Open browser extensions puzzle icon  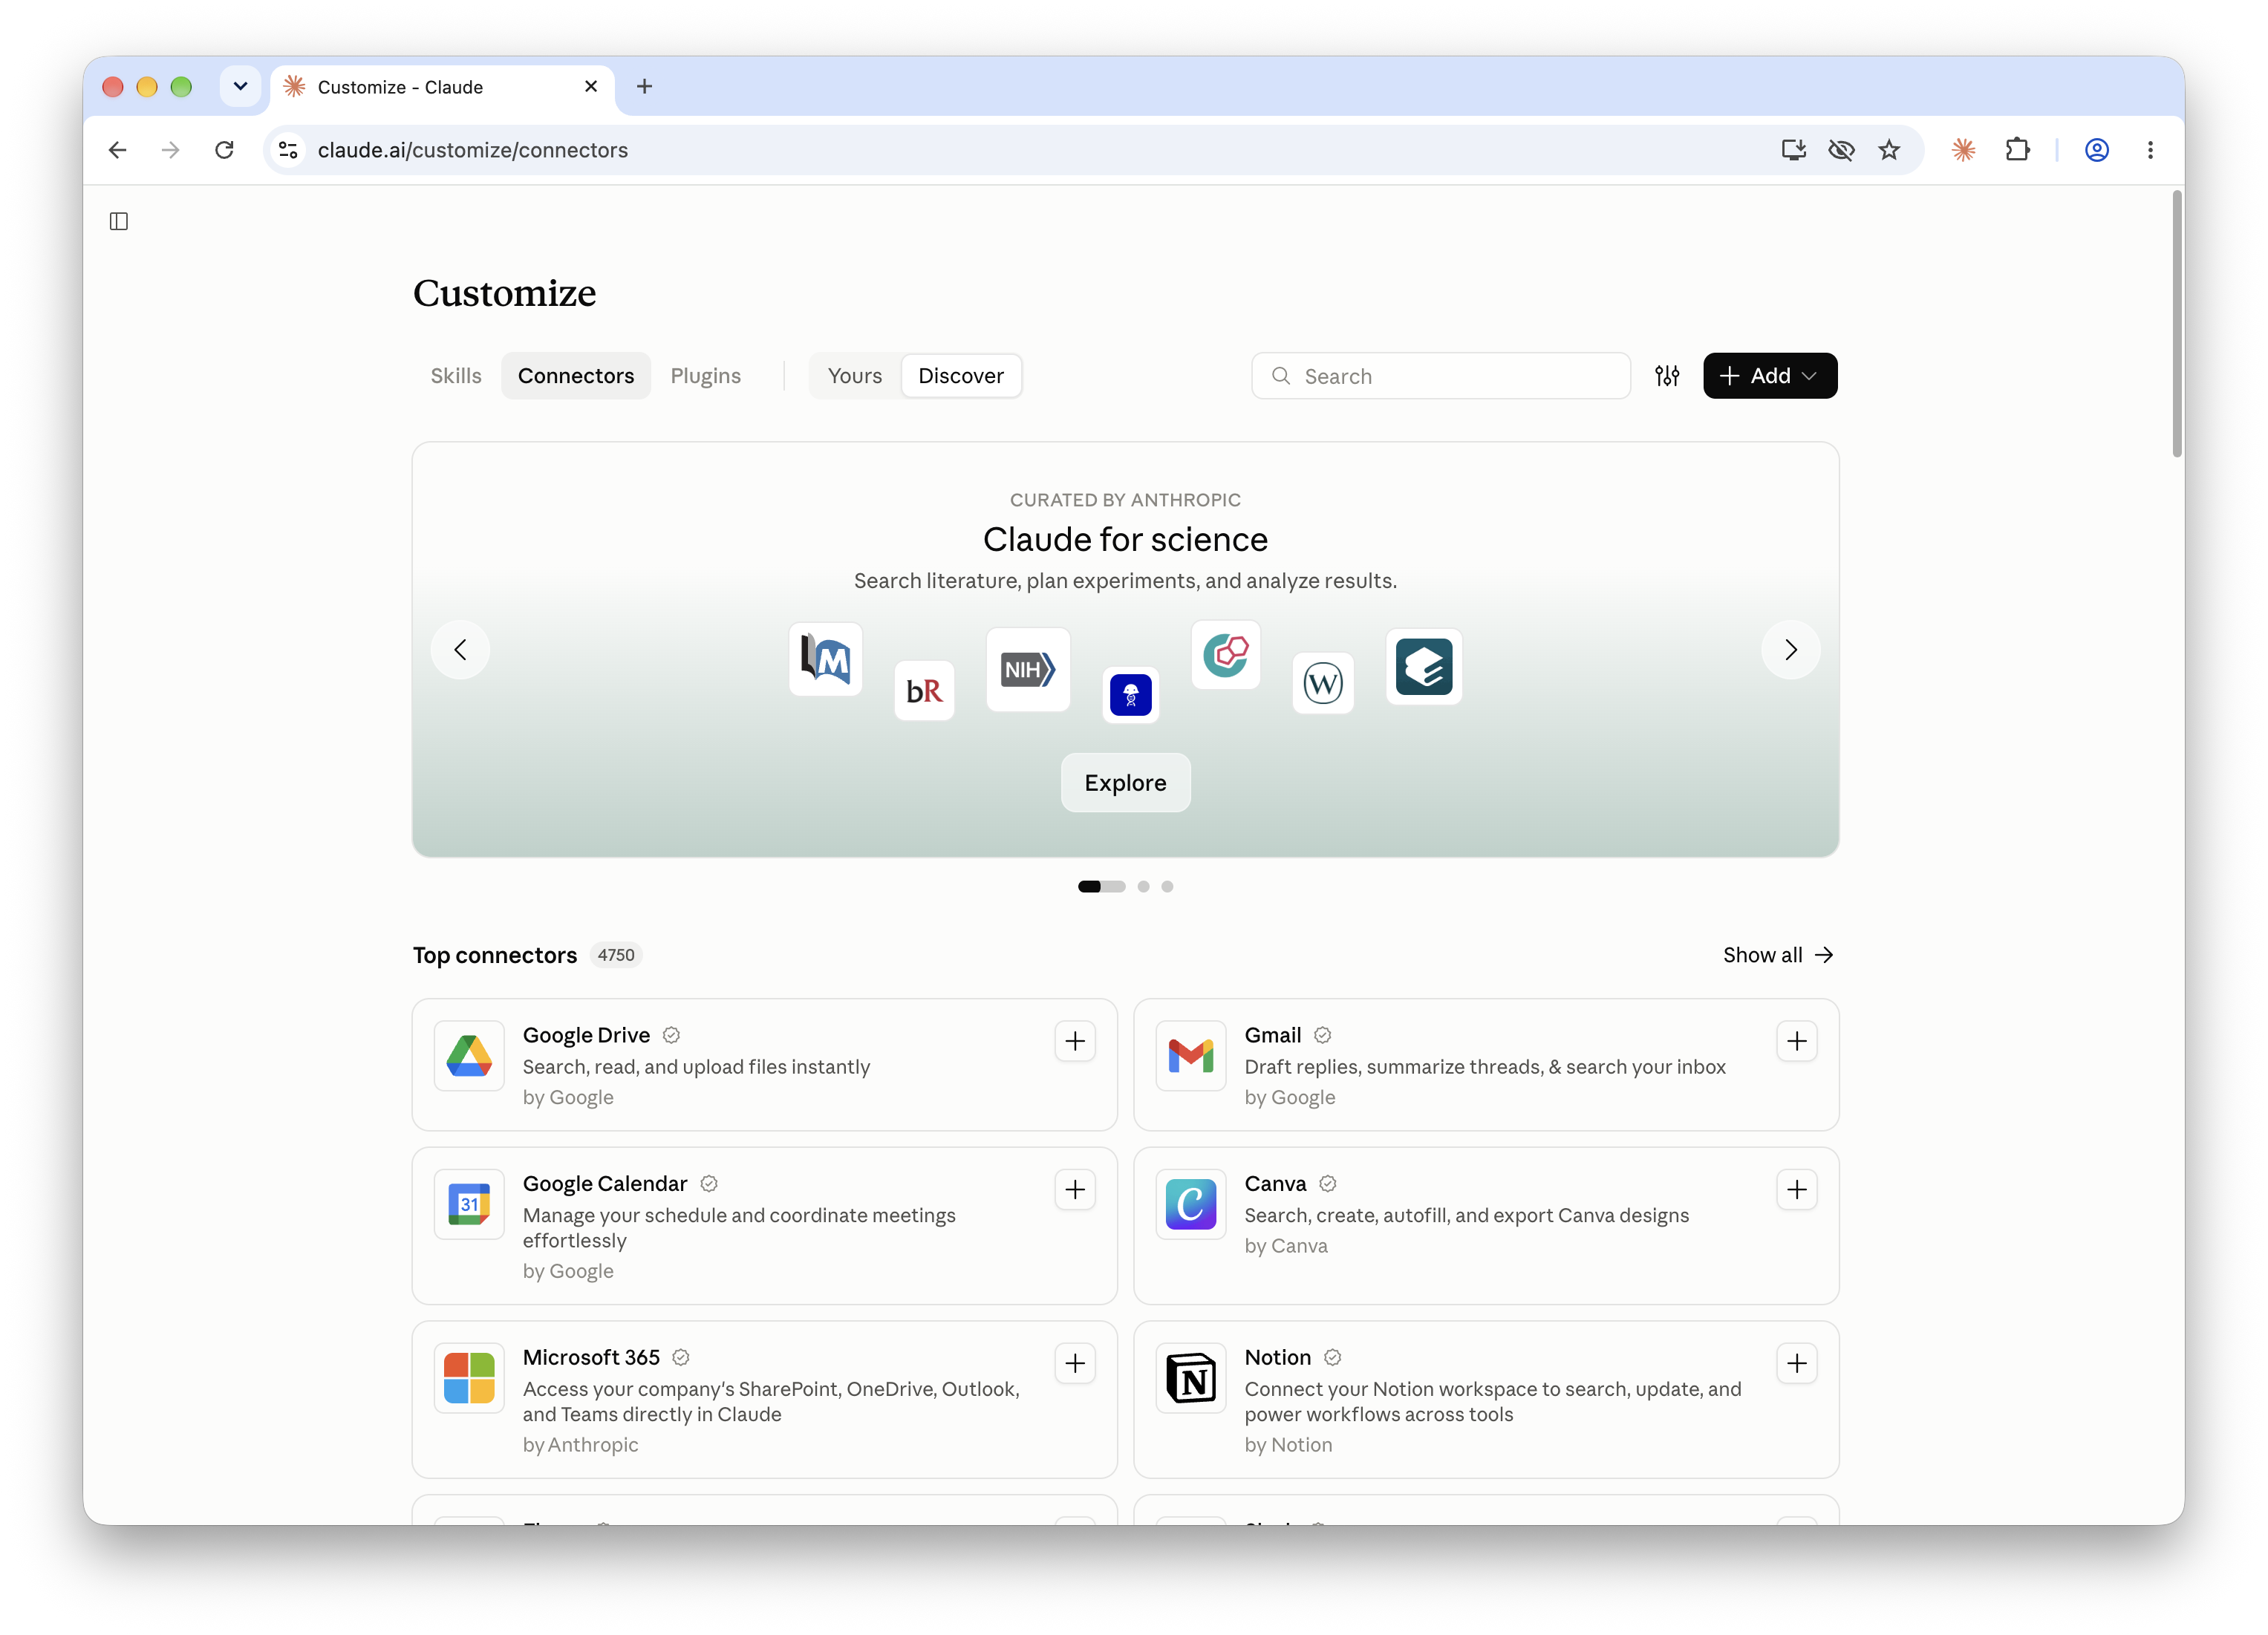(2017, 150)
